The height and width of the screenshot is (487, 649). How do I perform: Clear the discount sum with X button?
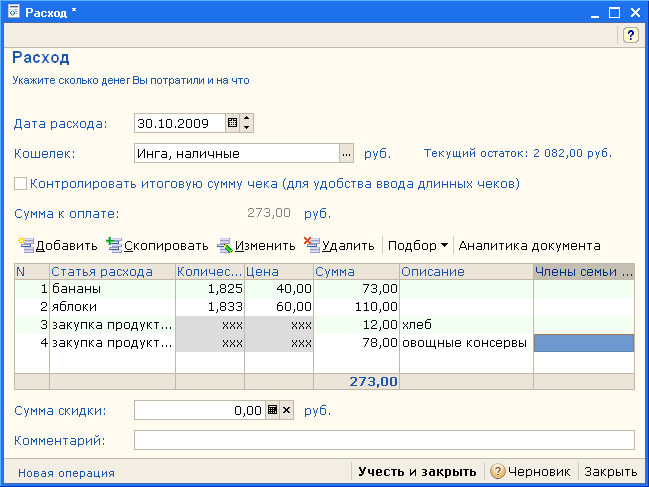point(286,410)
